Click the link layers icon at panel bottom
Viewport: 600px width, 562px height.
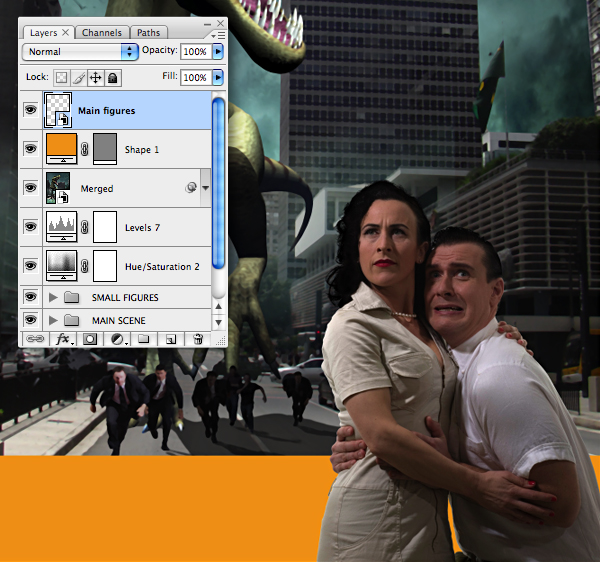(x=35, y=339)
